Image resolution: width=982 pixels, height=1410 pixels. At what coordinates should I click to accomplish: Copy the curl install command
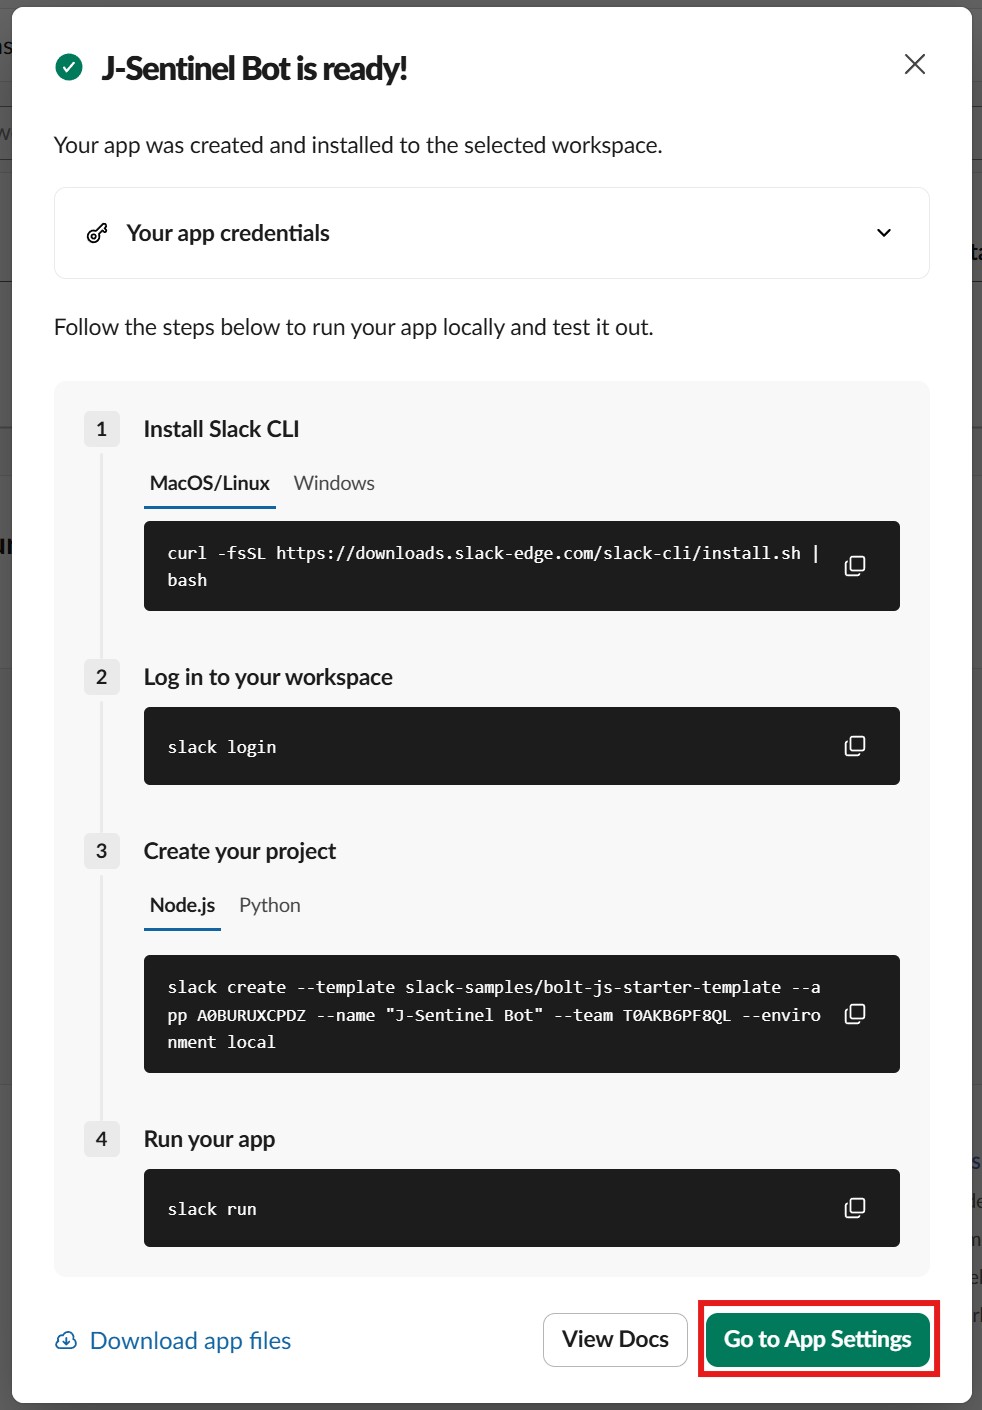pyautogui.click(x=855, y=566)
